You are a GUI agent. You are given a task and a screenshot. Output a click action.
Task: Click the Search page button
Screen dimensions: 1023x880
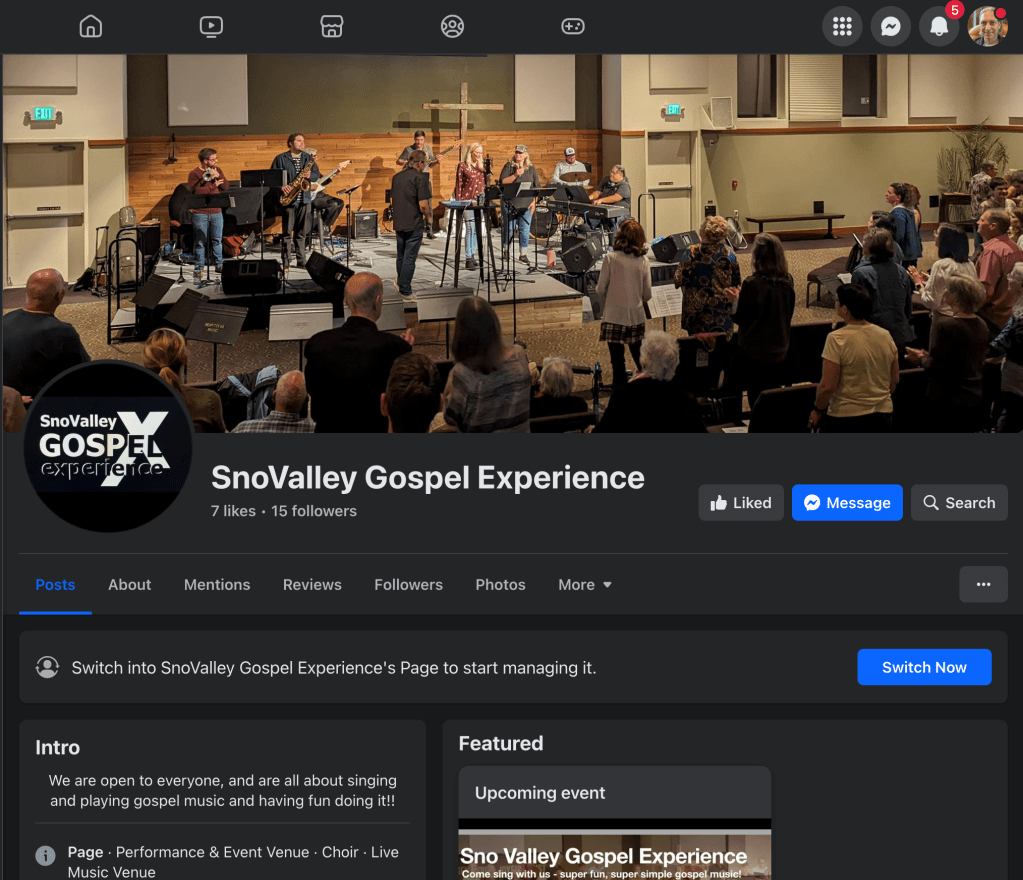coord(959,502)
